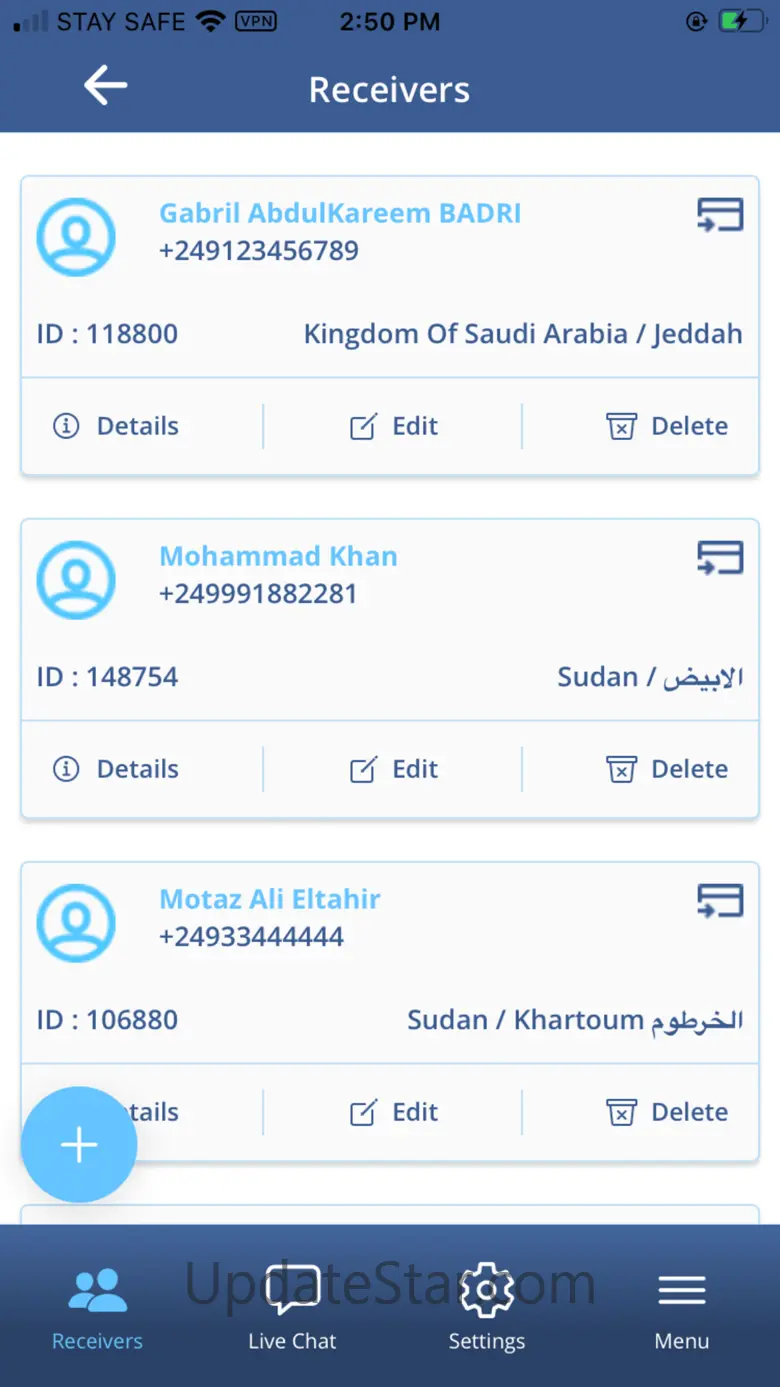Delete receiver Mohammad Khan

click(x=667, y=769)
